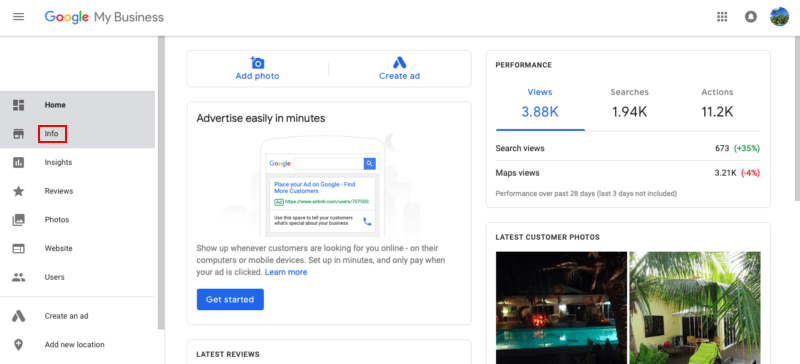Switch to the Actions performance tab

tap(717, 105)
